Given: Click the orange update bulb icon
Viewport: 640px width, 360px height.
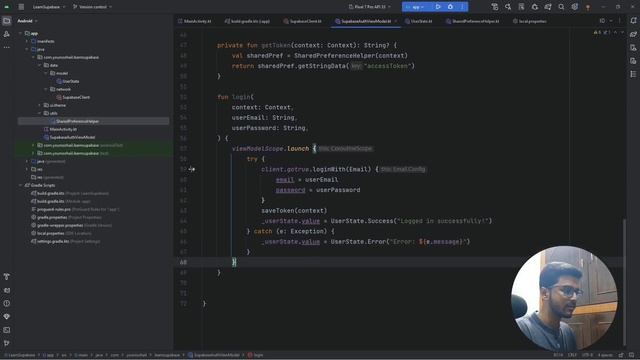Looking at the screenshot, I should pyautogui.click(x=588, y=7).
